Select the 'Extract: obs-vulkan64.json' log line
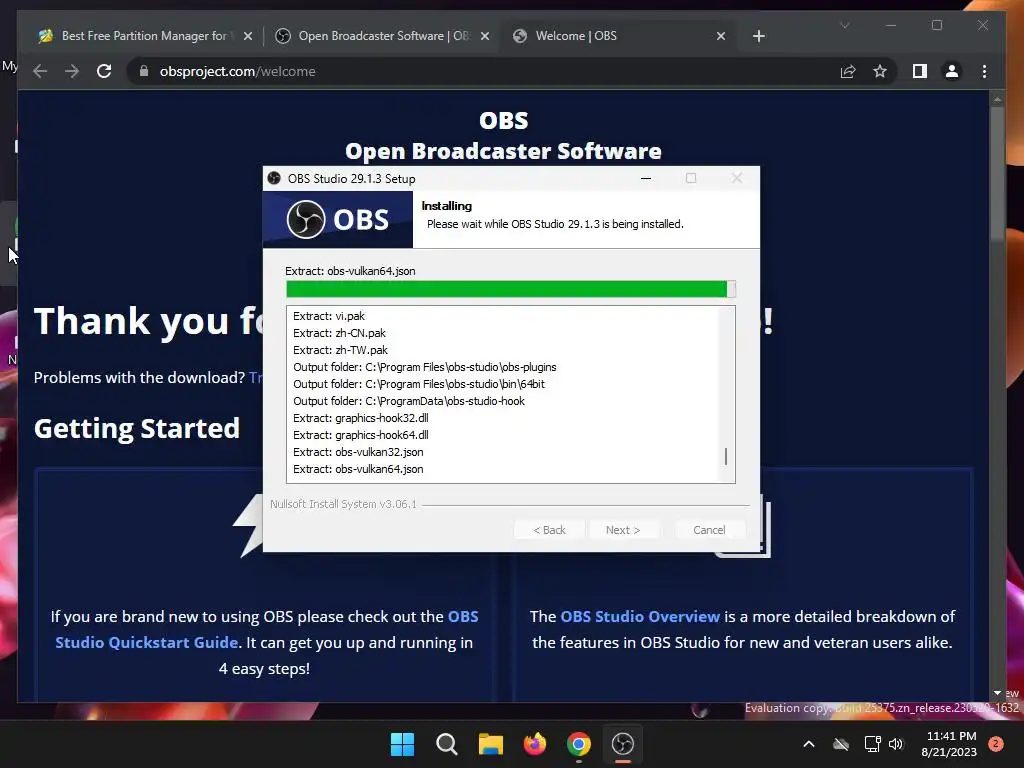1024x768 pixels. click(358, 469)
